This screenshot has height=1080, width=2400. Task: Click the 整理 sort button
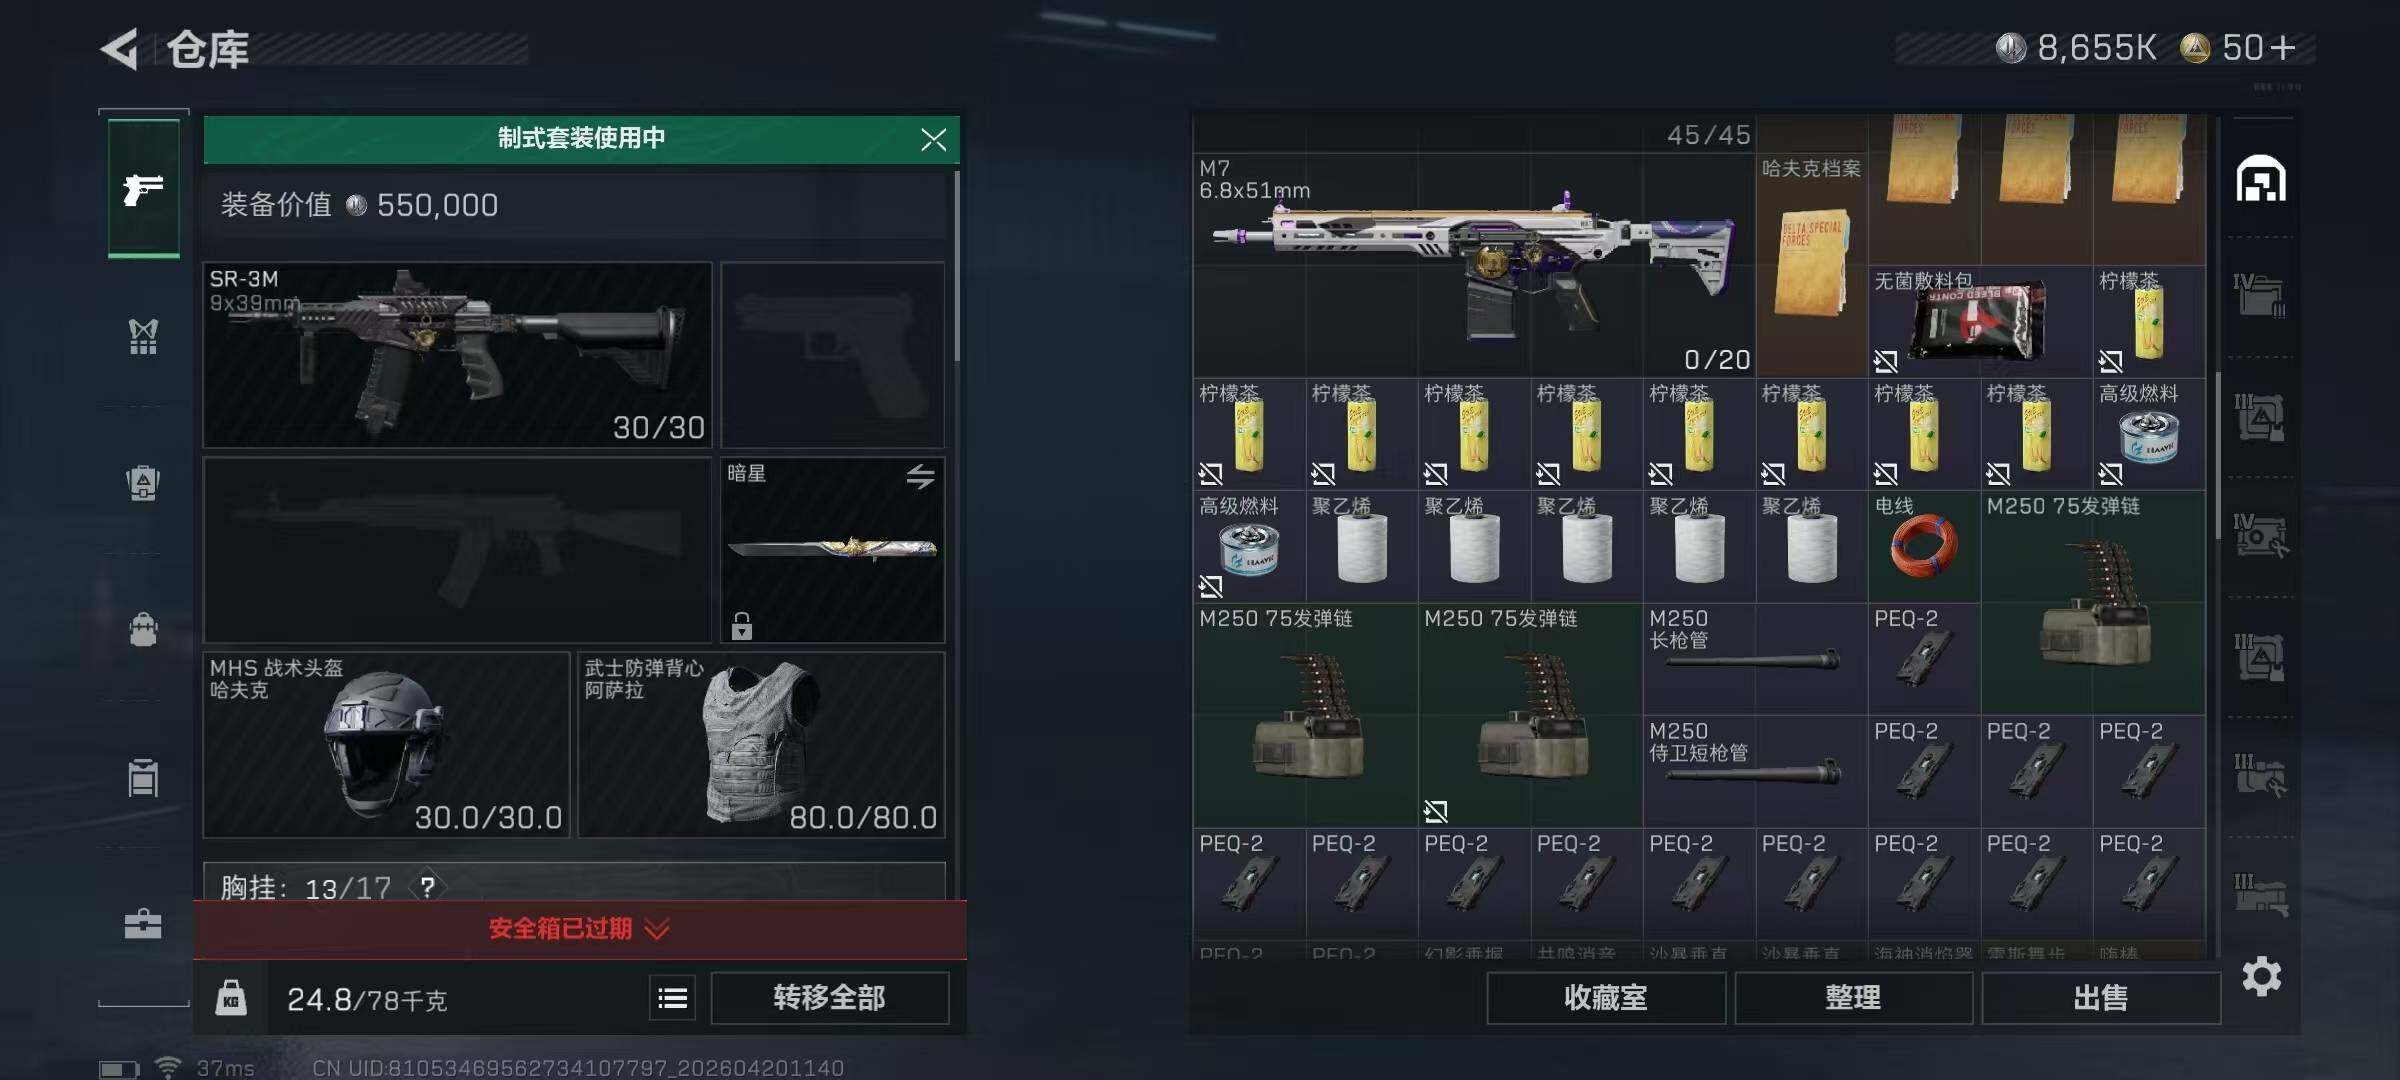[x=1853, y=998]
